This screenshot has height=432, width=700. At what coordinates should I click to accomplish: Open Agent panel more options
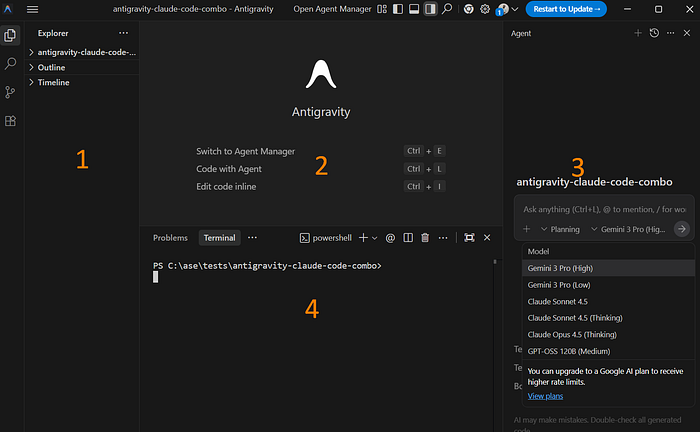click(x=671, y=33)
